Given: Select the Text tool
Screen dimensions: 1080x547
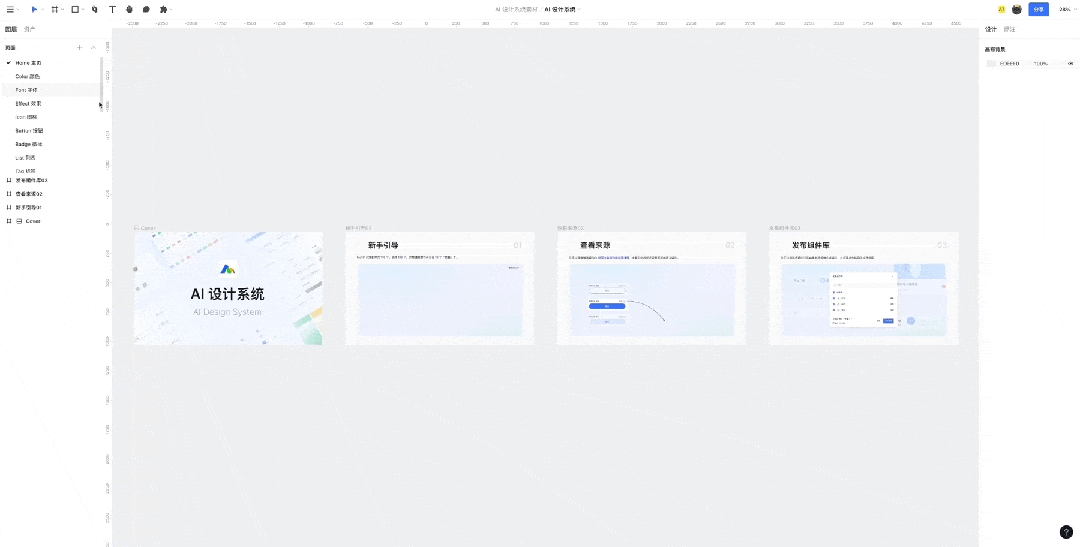Looking at the screenshot, I should click(x=112, y=9).
